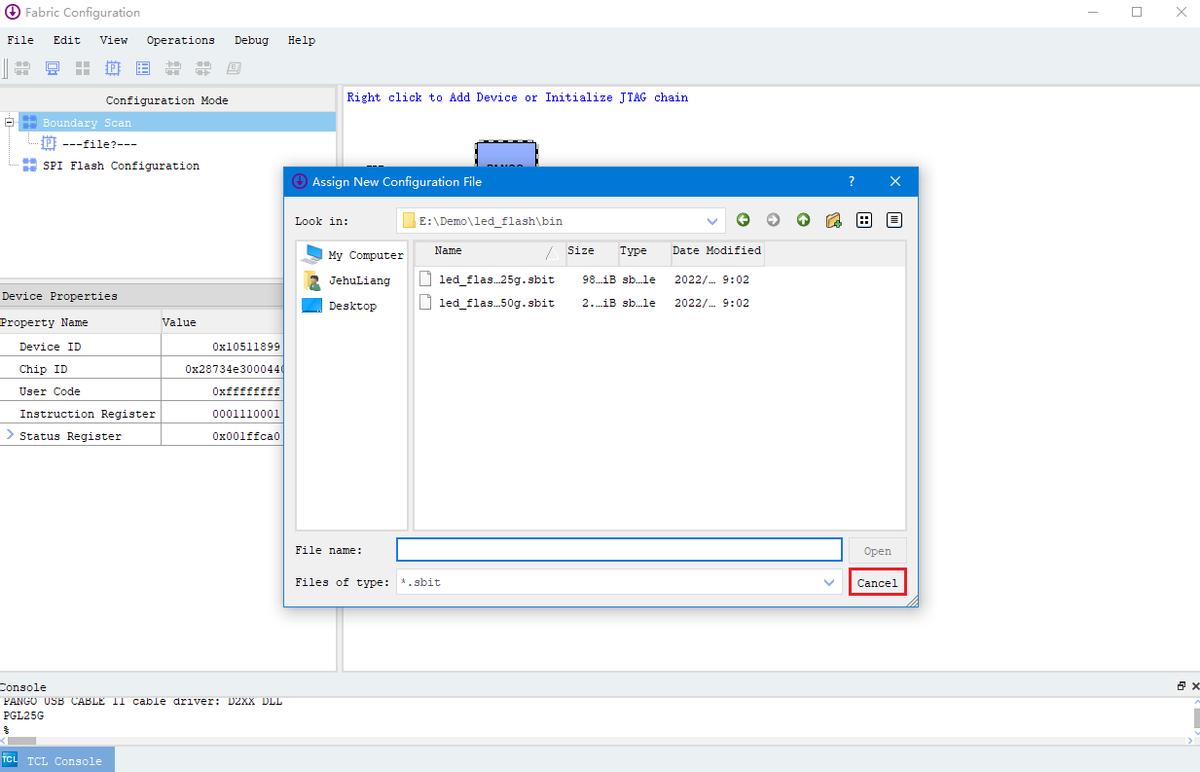1200x772 pixels.
Task: Go back using the dialog's green Back arrow
Action: [743, 220]
